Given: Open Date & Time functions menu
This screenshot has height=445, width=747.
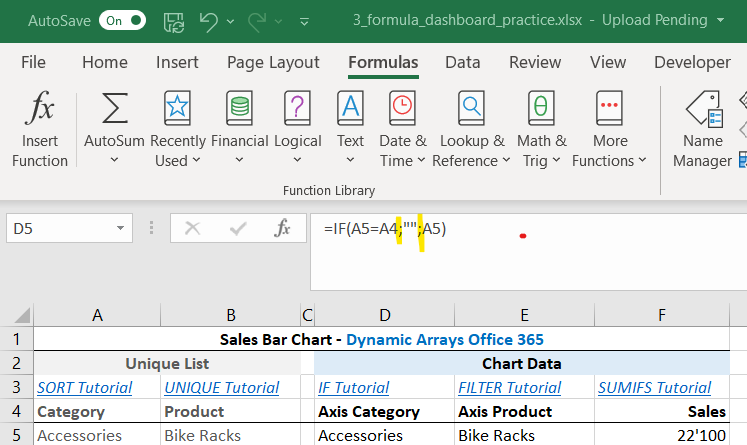Looking at the screenshot, I should click(x=403, y=129).
